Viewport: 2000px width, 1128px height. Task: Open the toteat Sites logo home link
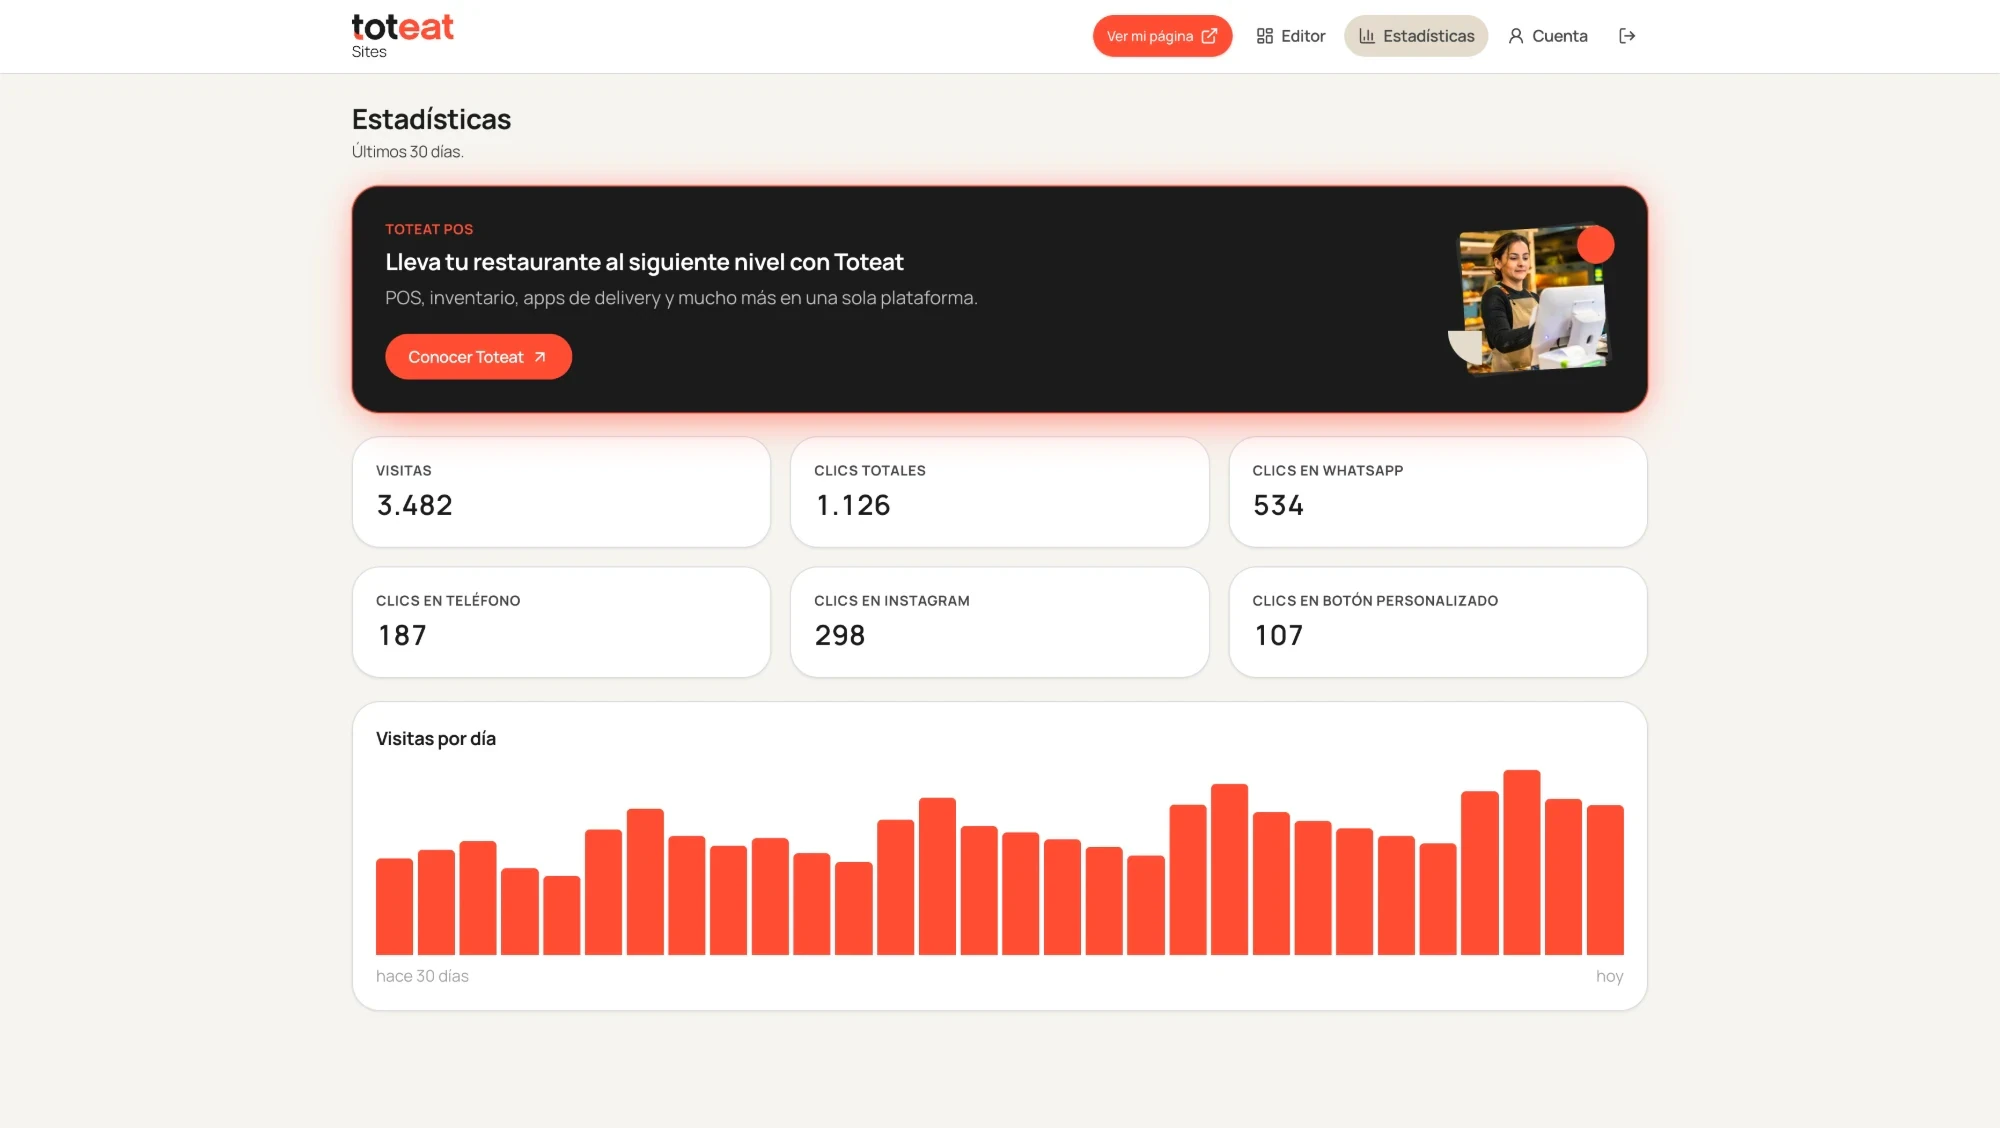(x=402, y=36)
